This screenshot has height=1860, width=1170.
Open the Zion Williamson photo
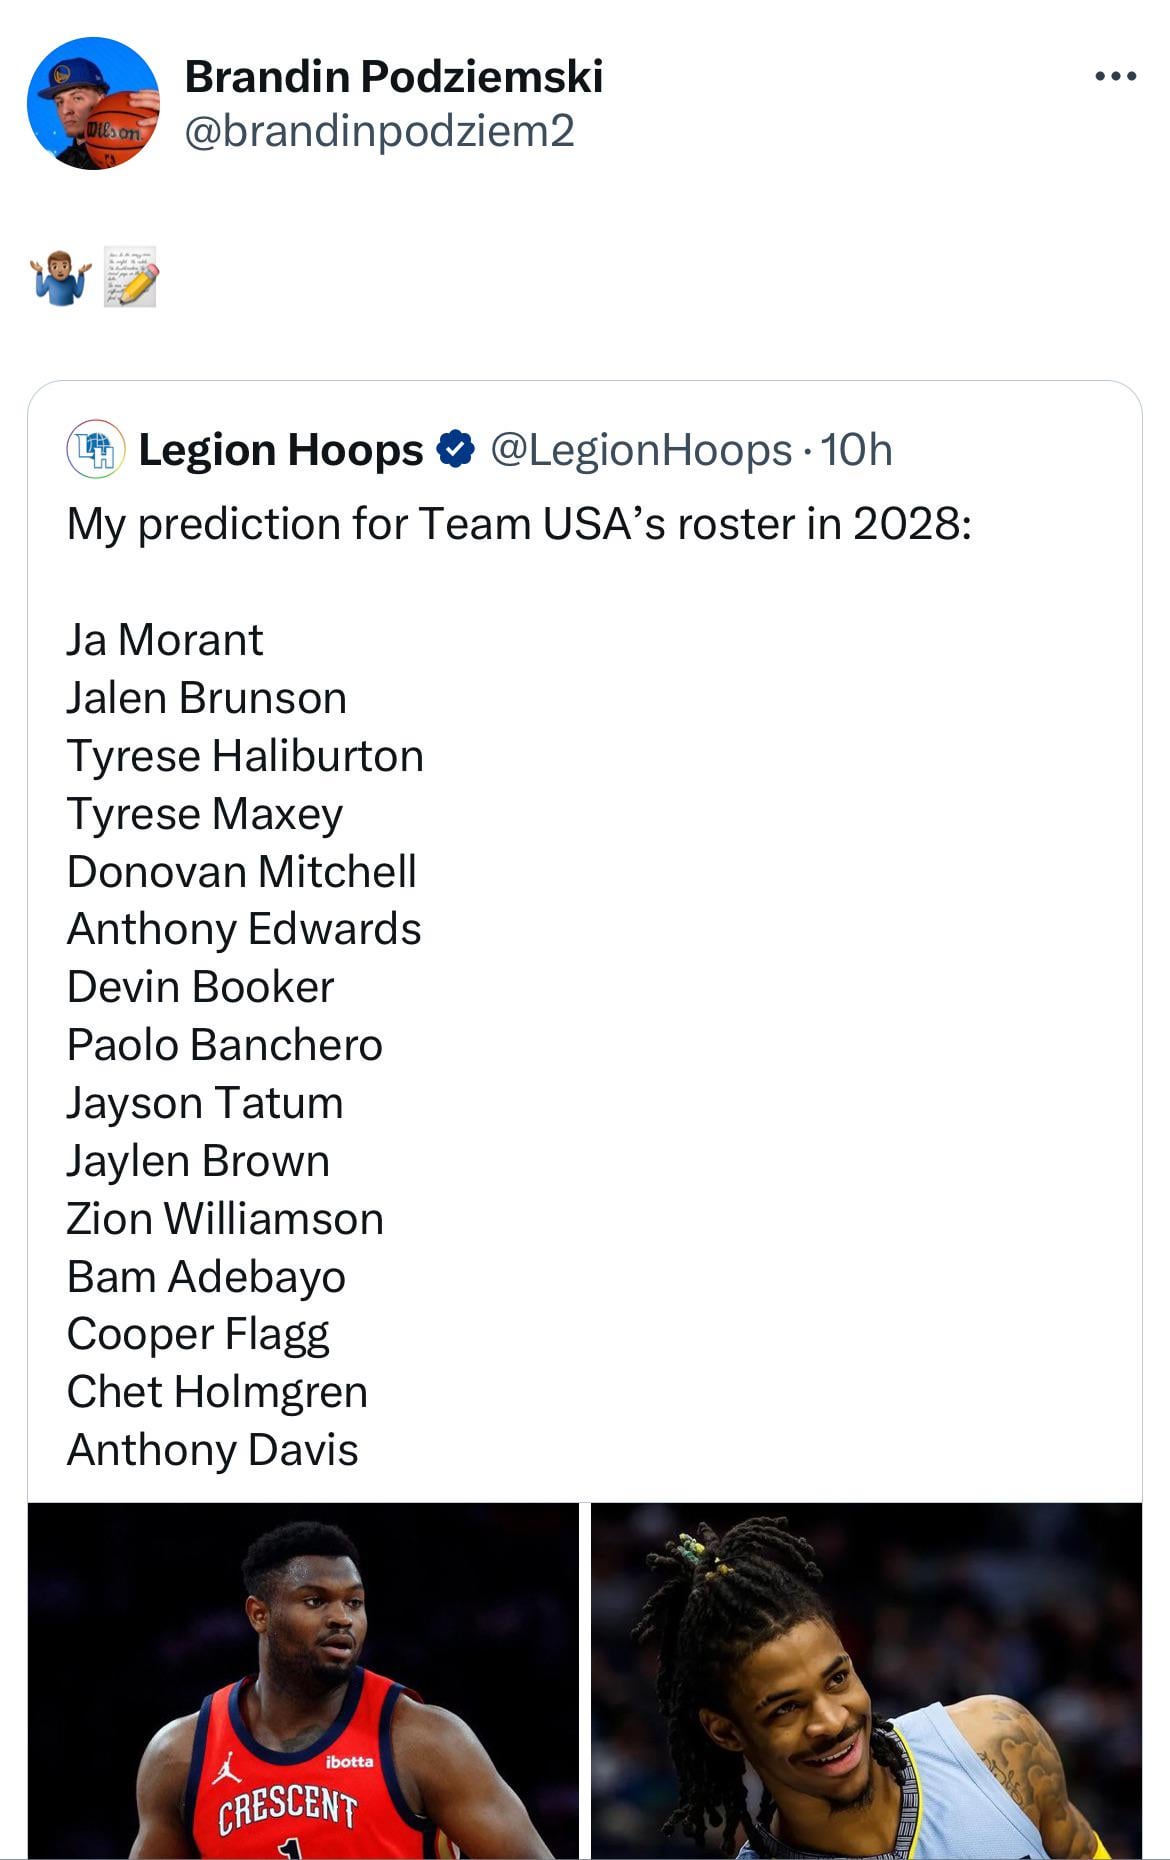[303, 1680]
